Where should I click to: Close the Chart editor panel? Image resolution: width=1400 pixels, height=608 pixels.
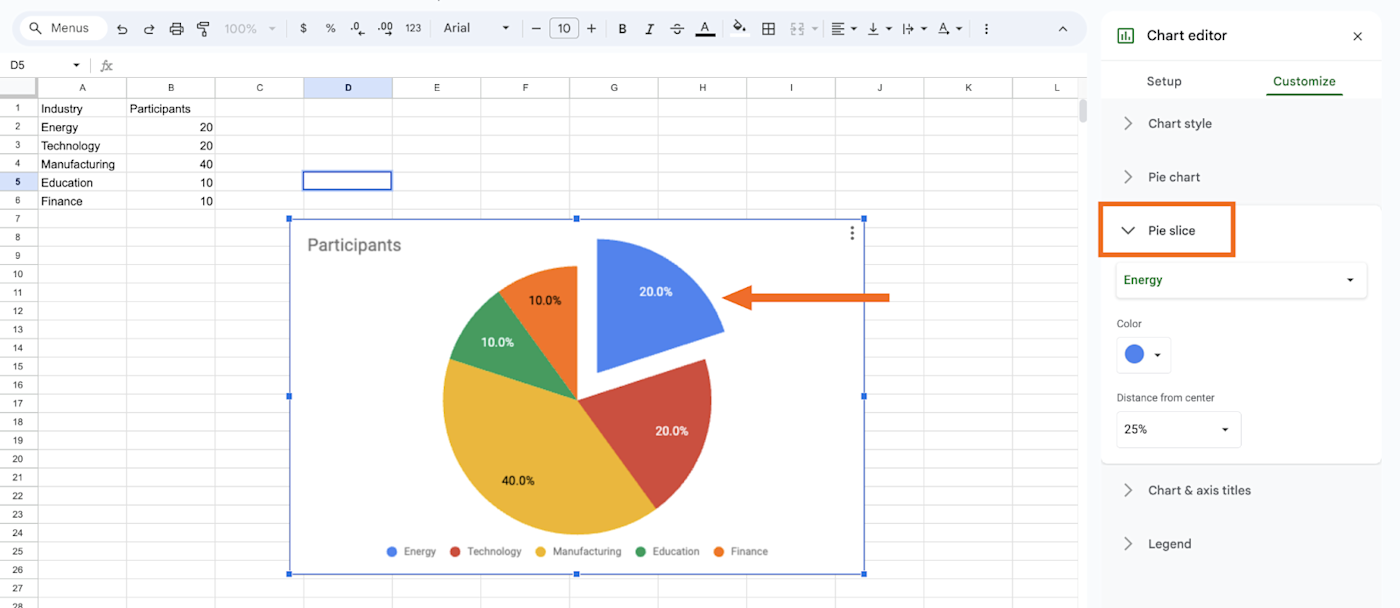tap(1357, 36)
